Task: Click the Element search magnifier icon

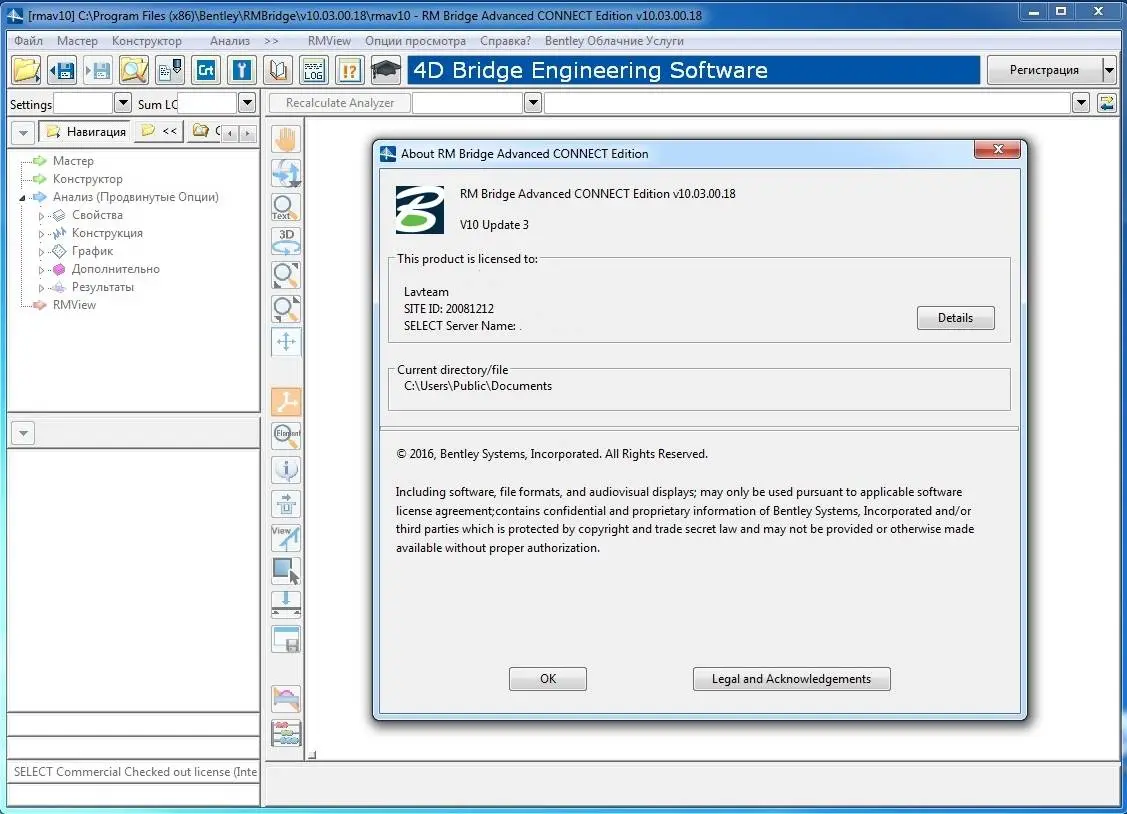Action: (x=286, y=435)
